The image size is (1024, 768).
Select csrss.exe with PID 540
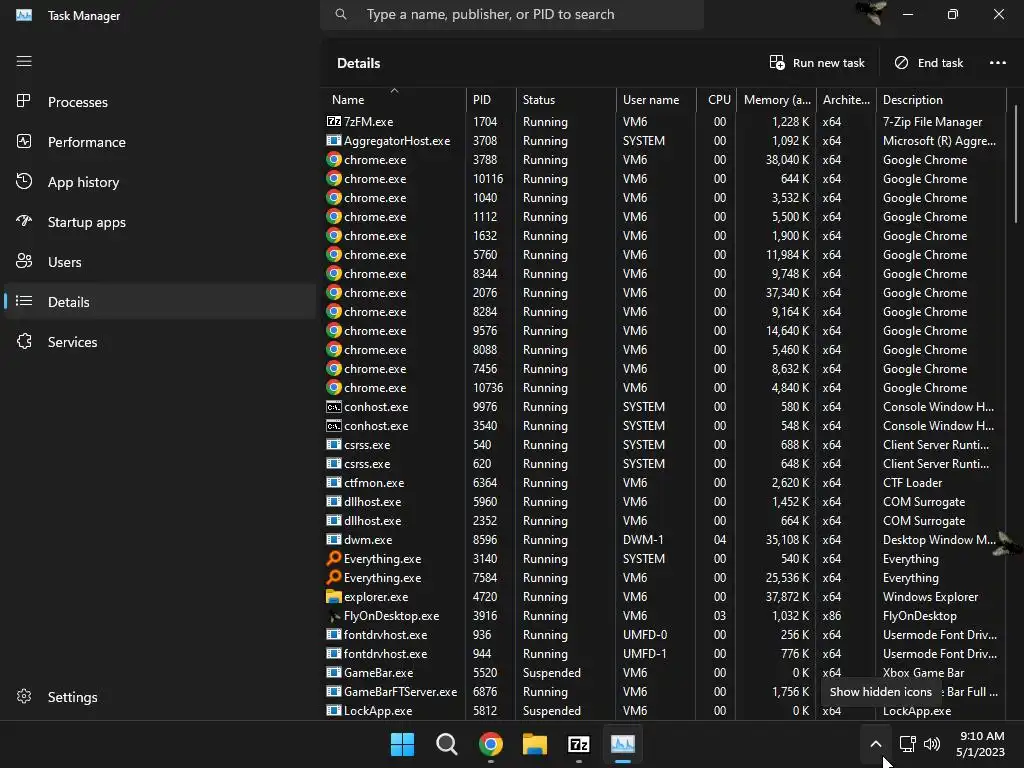pos(665,445)
